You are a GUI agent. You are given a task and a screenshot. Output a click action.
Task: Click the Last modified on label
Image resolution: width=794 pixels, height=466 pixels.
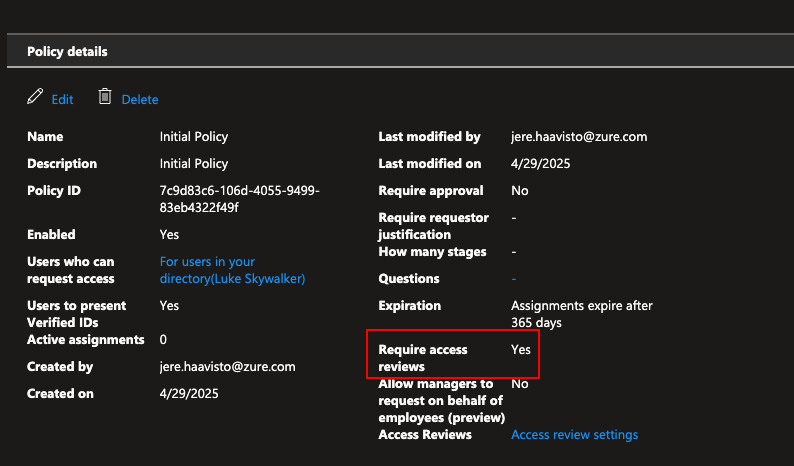pyautogui.click(x=429, y=164)
